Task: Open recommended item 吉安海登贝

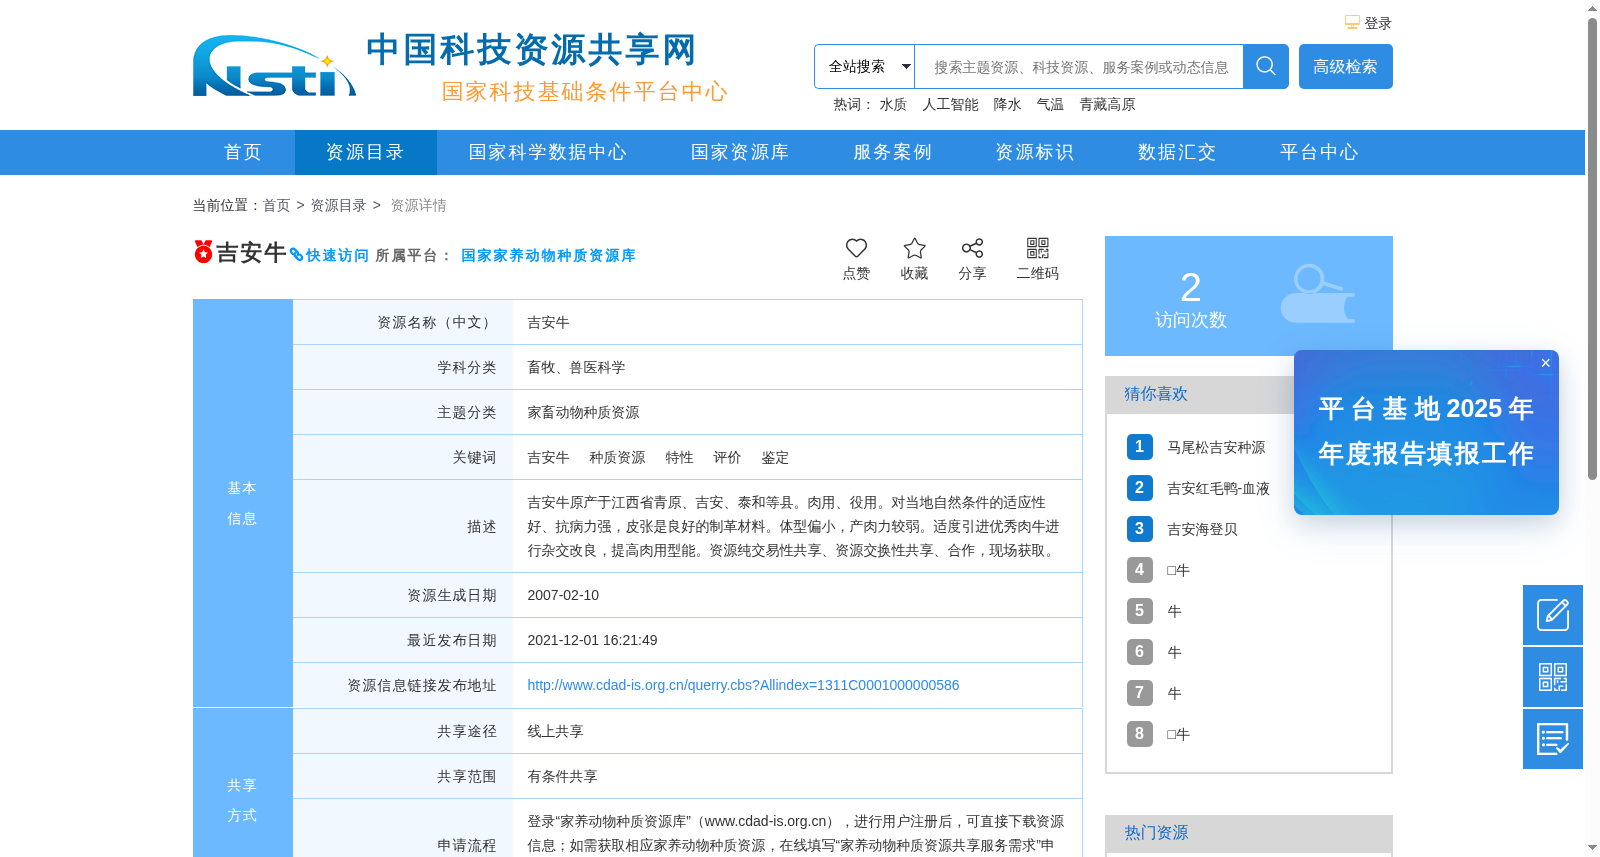Action: (1202, 529)
